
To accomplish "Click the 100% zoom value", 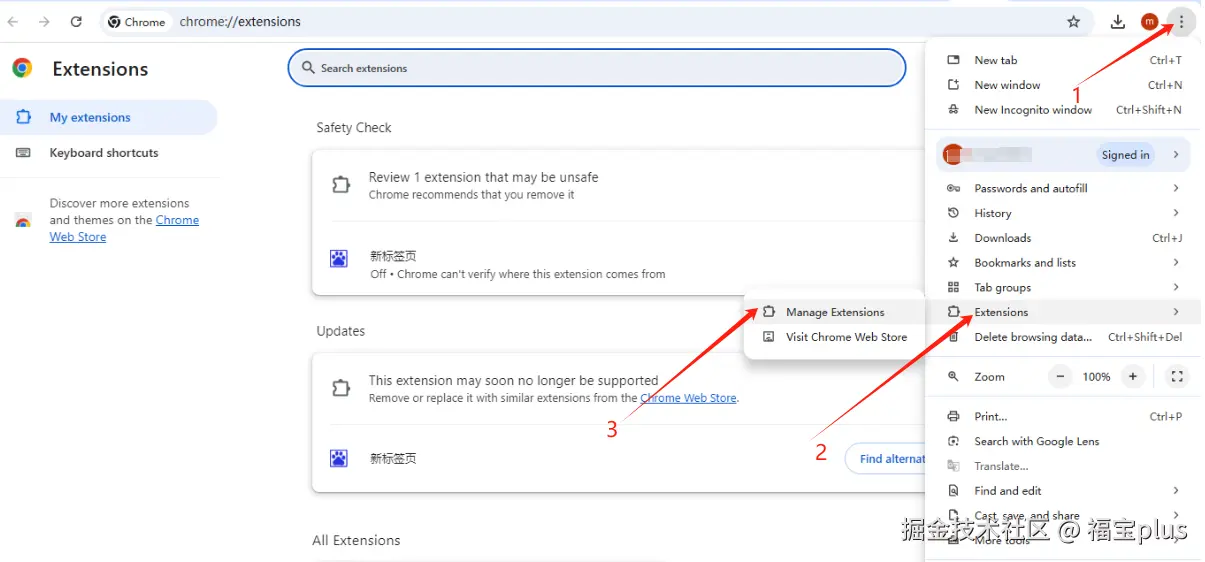I will pos(1096,377).
